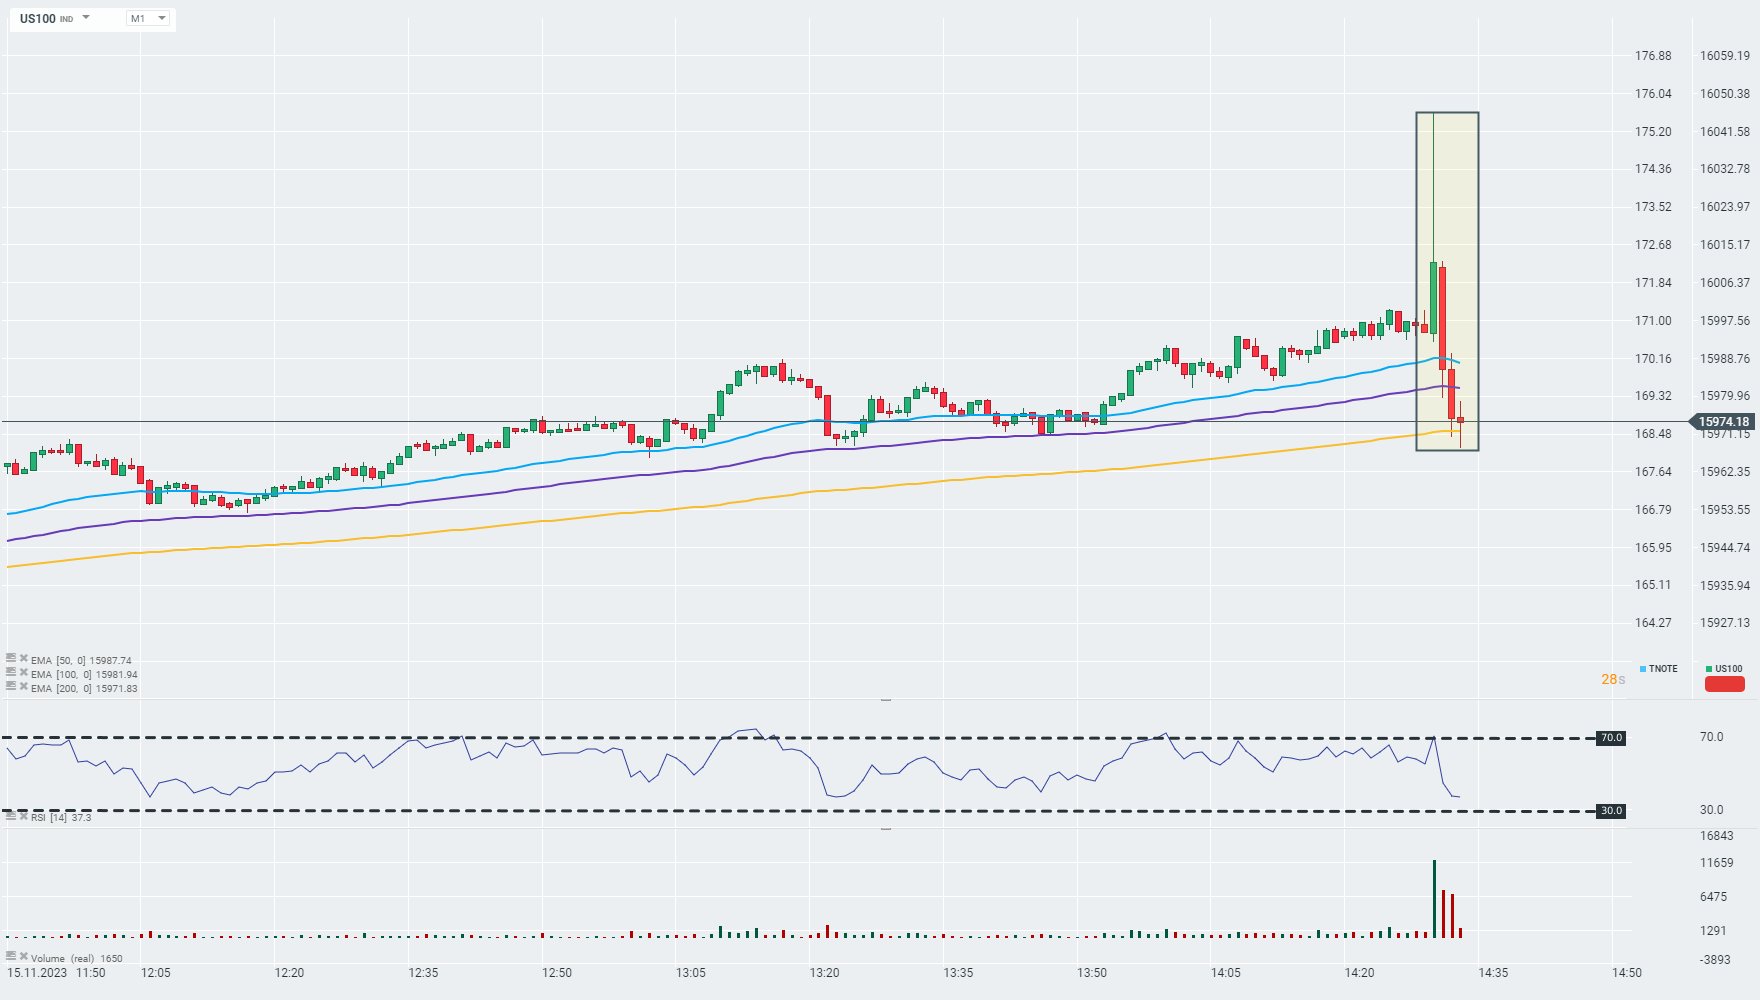The height and width of the screenshot is (1000, 1760).
Task: Remove the RSI indicator with X icon
Action: point(23,816)
